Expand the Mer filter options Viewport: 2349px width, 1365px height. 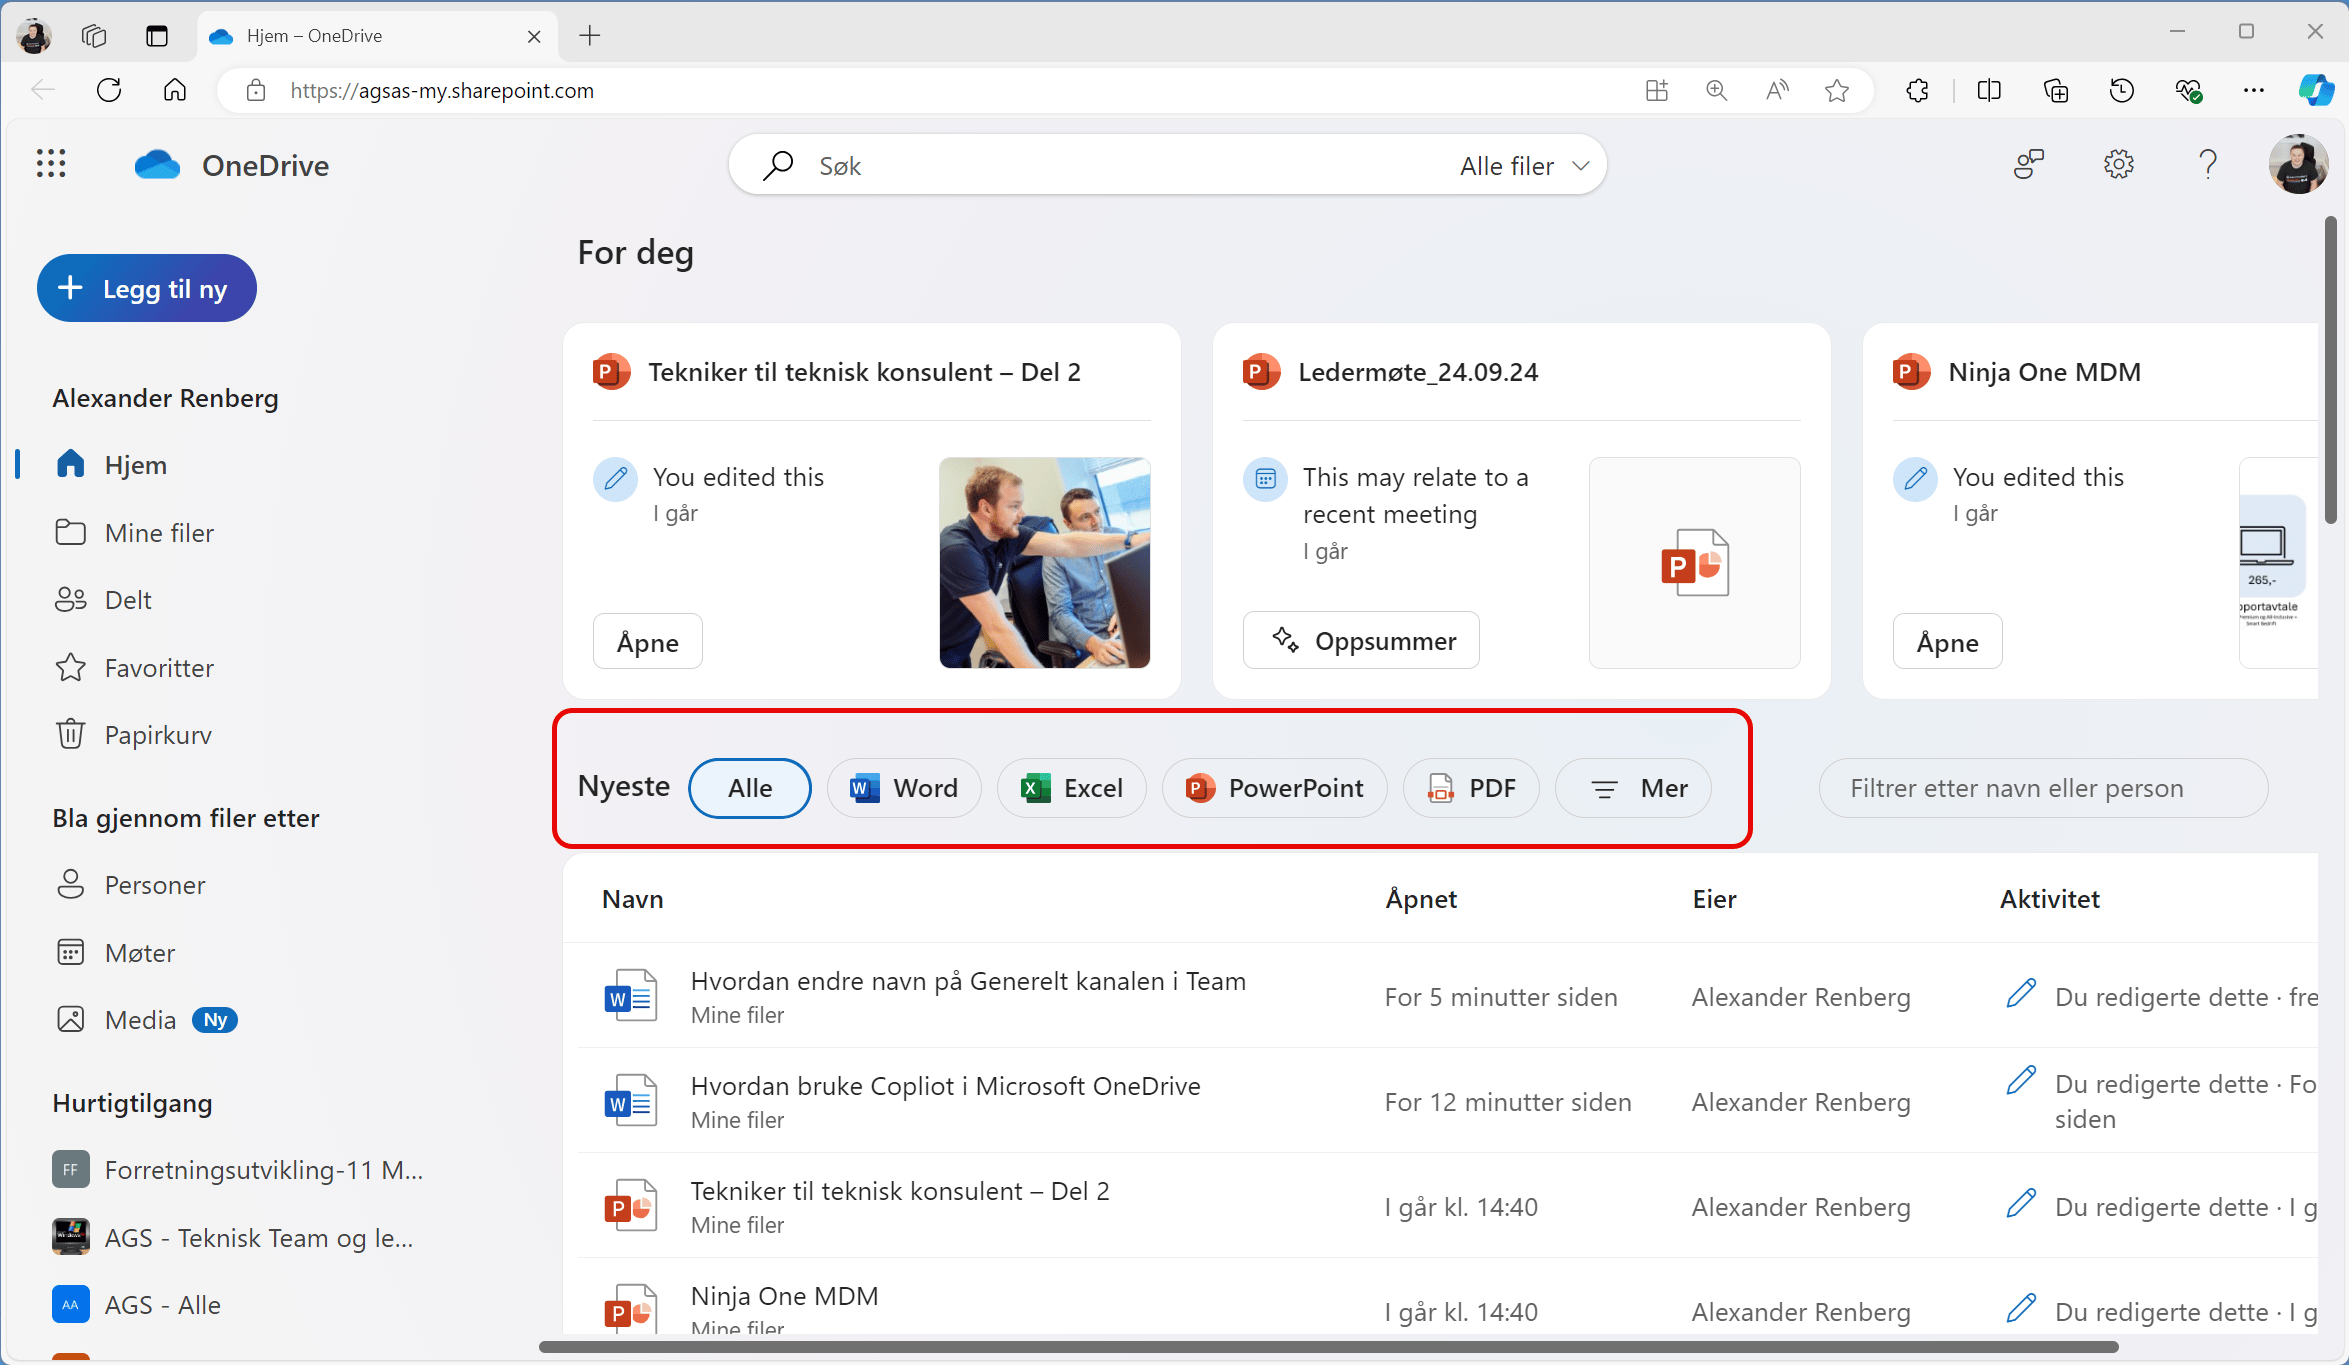(1634, 788)
